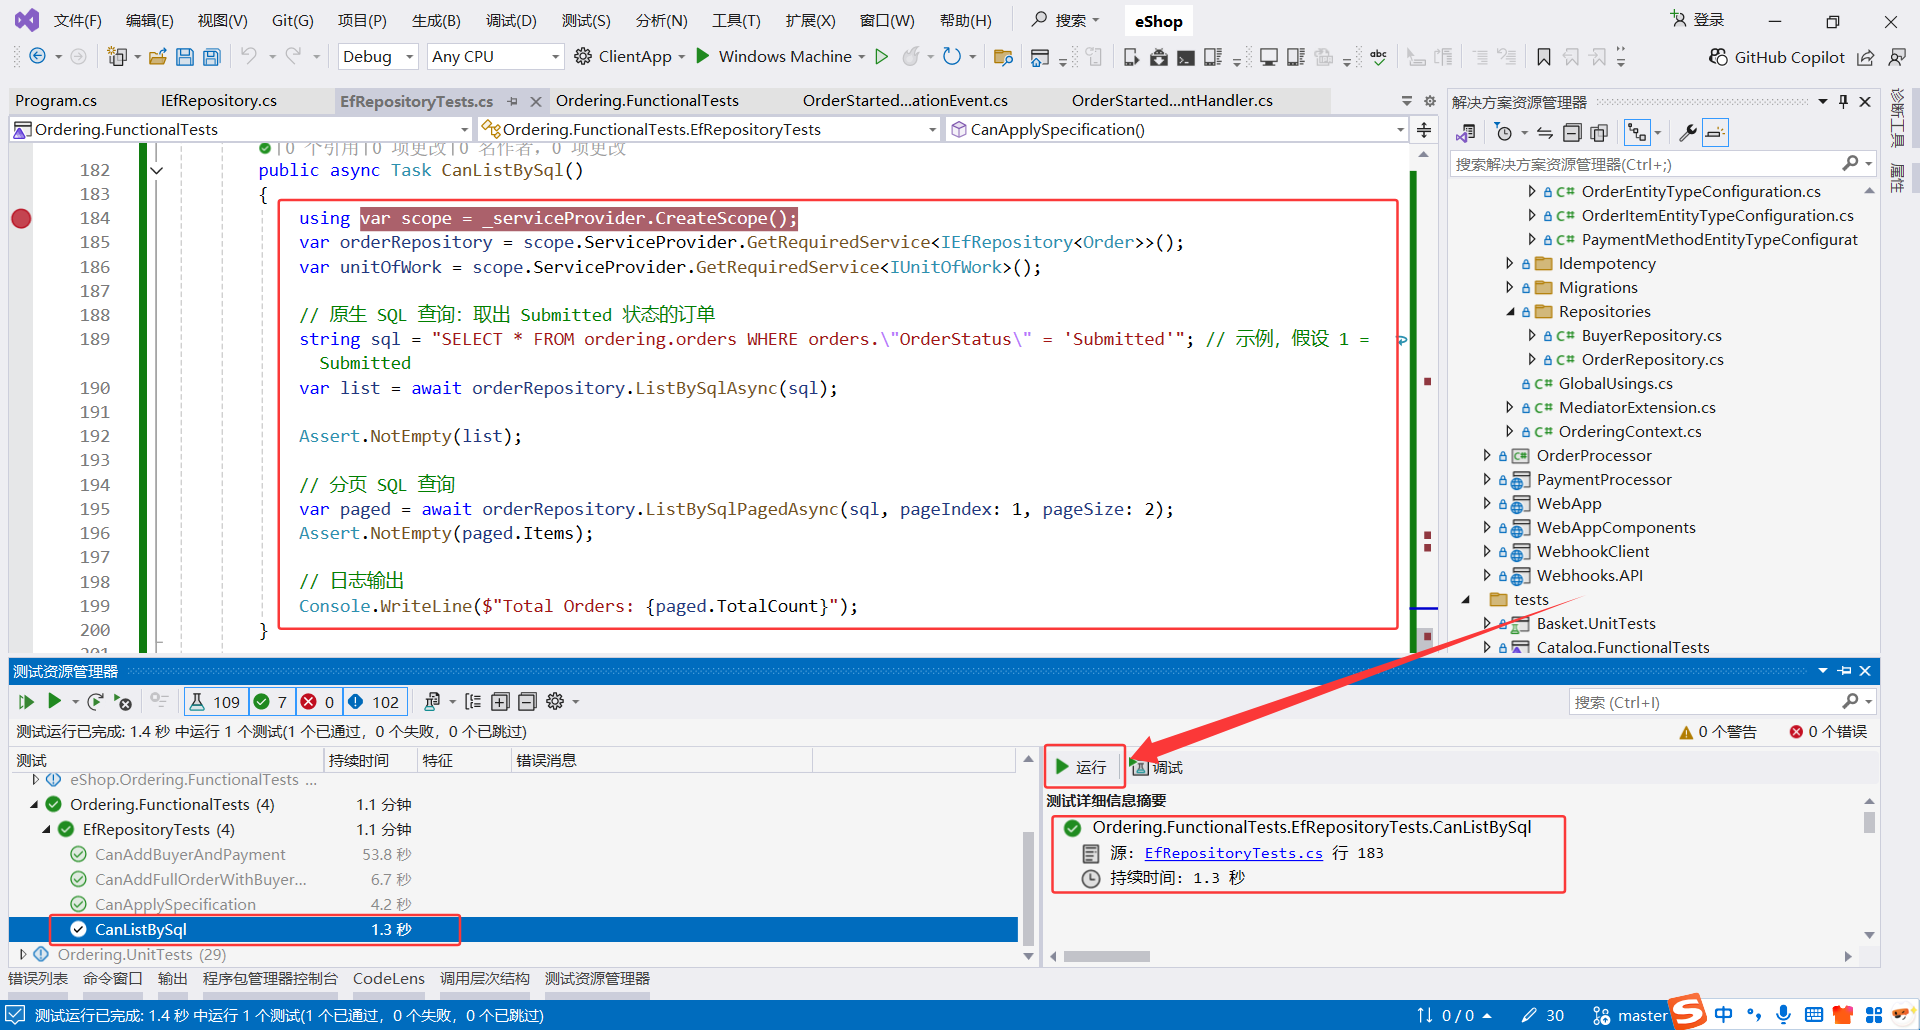Open the Git(G) menu
Image resolution: width=1920 pixels, height=1030 pixels.
tap(293, 20)
